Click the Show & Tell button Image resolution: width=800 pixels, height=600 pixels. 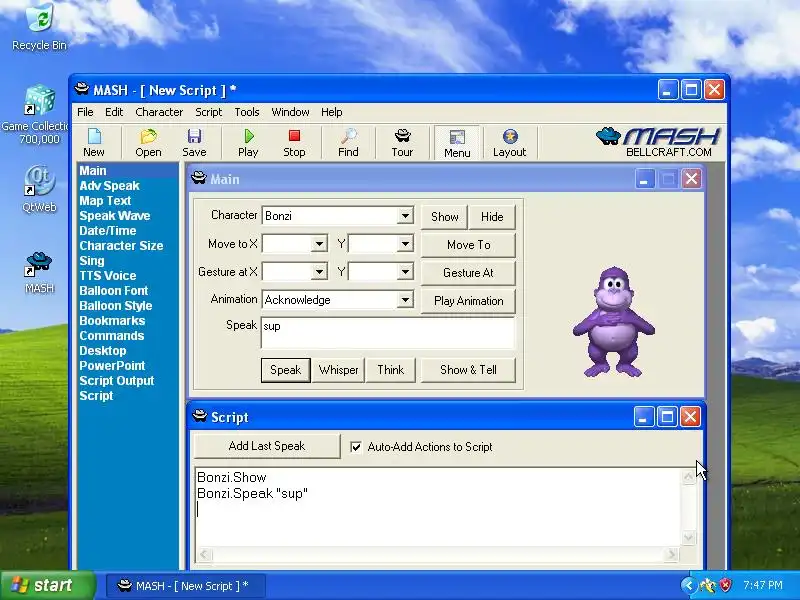468,370
